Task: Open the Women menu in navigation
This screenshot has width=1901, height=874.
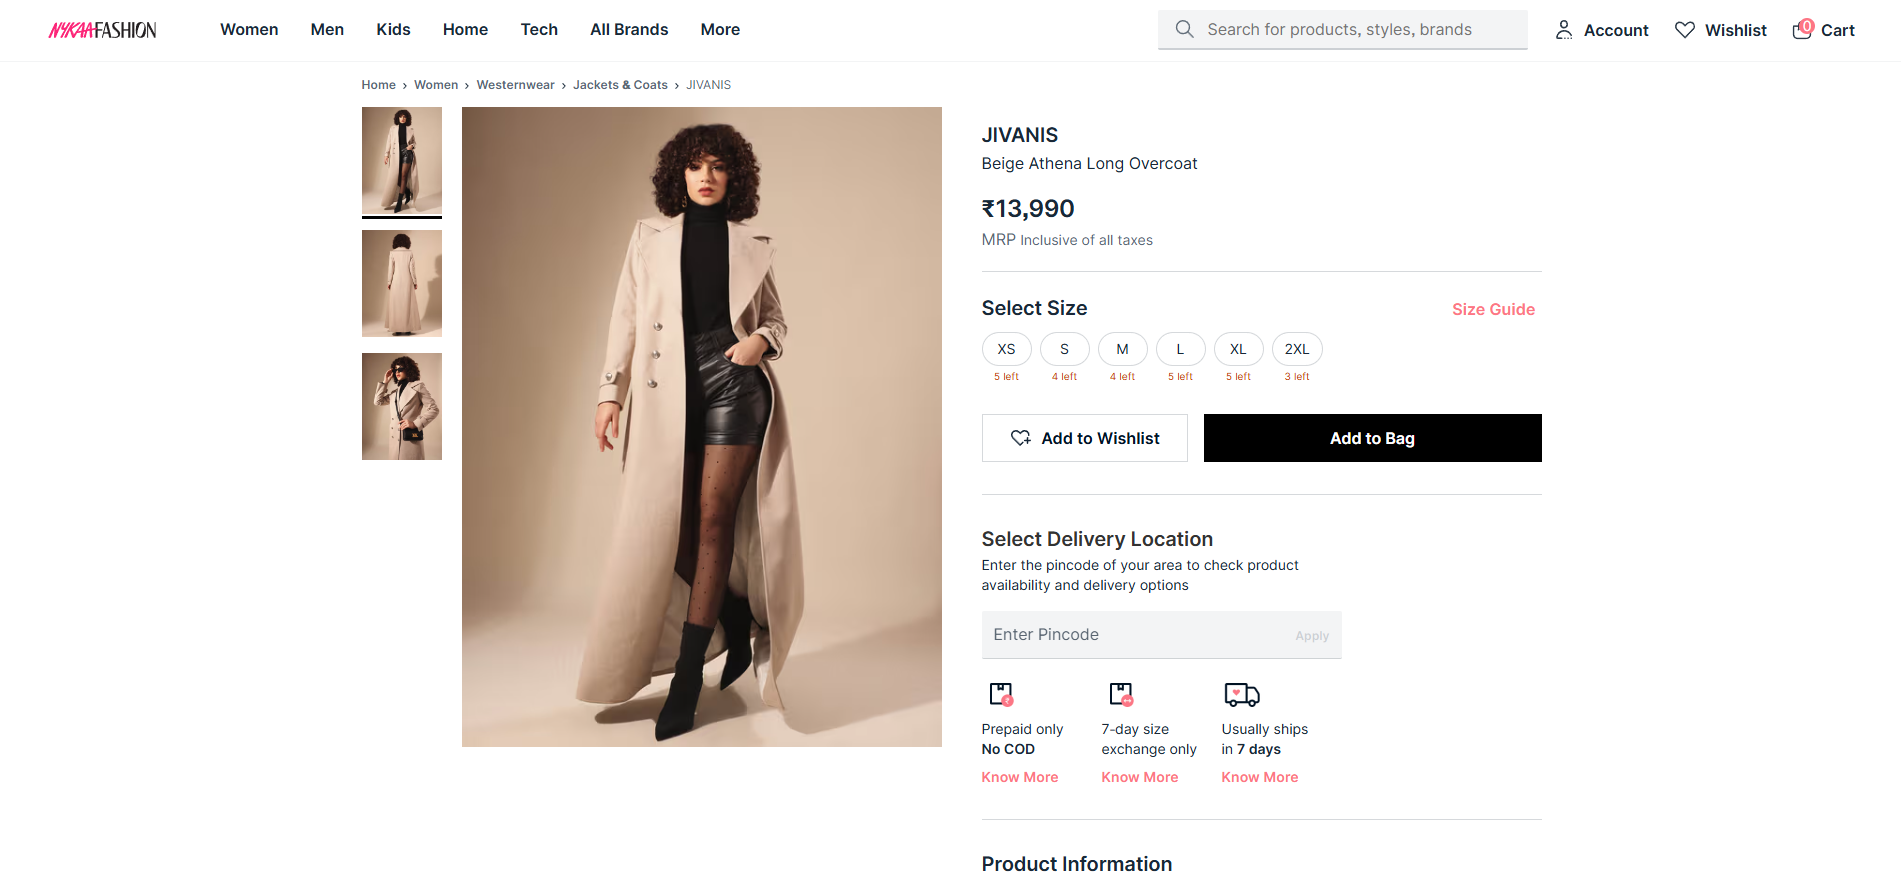Action: click(x=249, y=30)
